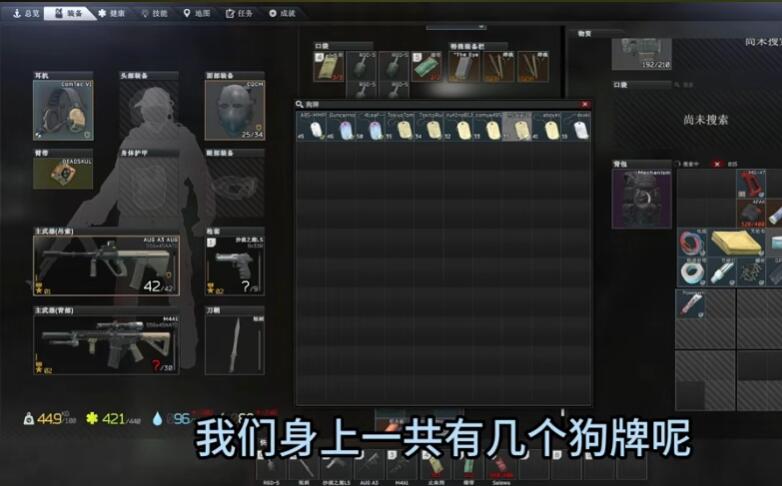782x486 pixels.
Task: Select the fifth dogtag, second gold one
Action: point(429,126)
